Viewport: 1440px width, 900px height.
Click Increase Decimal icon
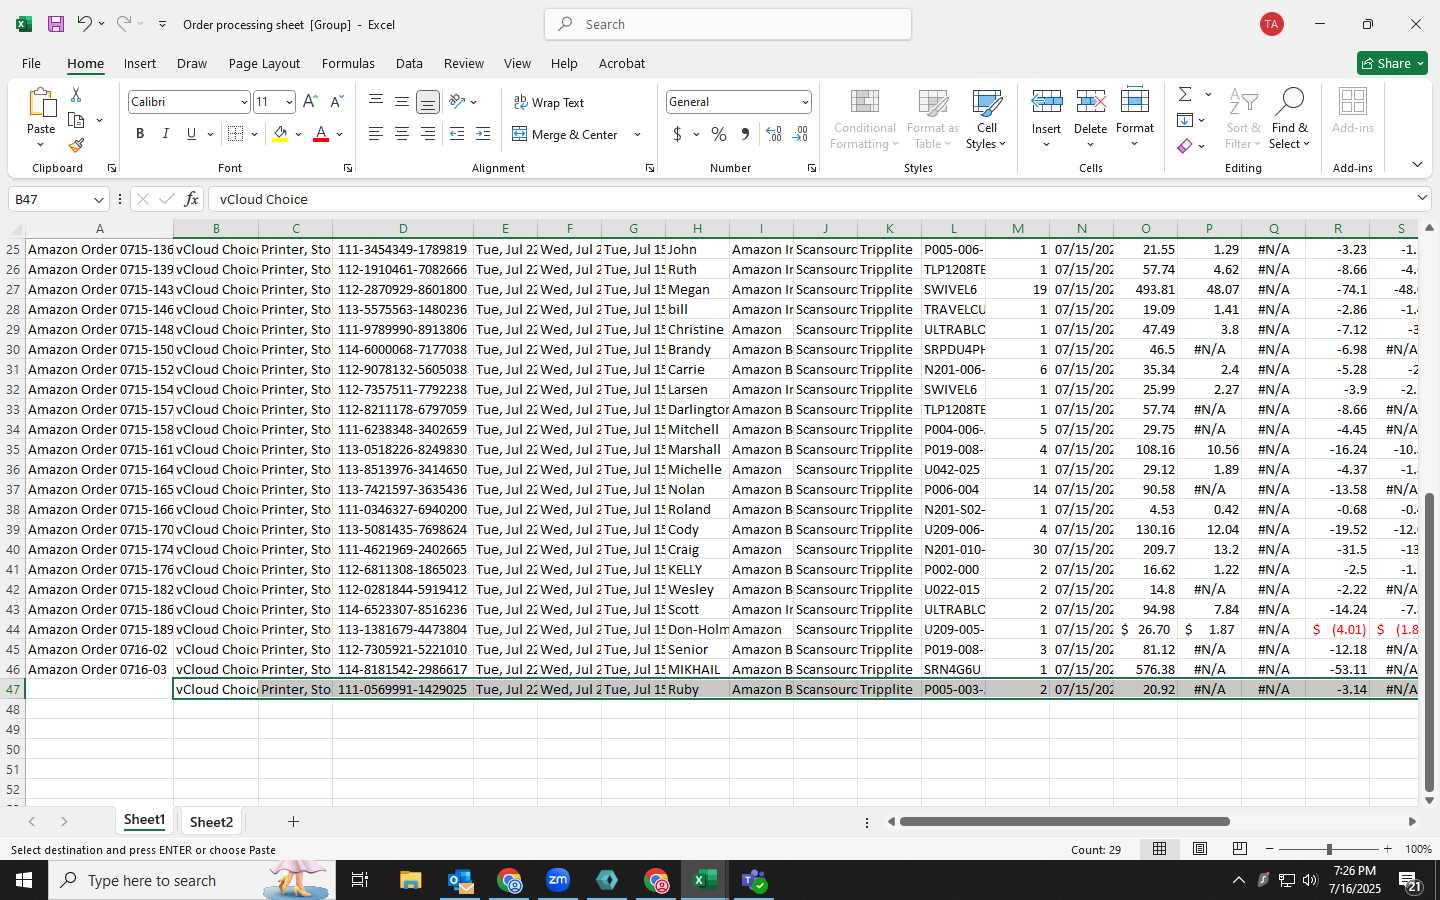(774, 134)
